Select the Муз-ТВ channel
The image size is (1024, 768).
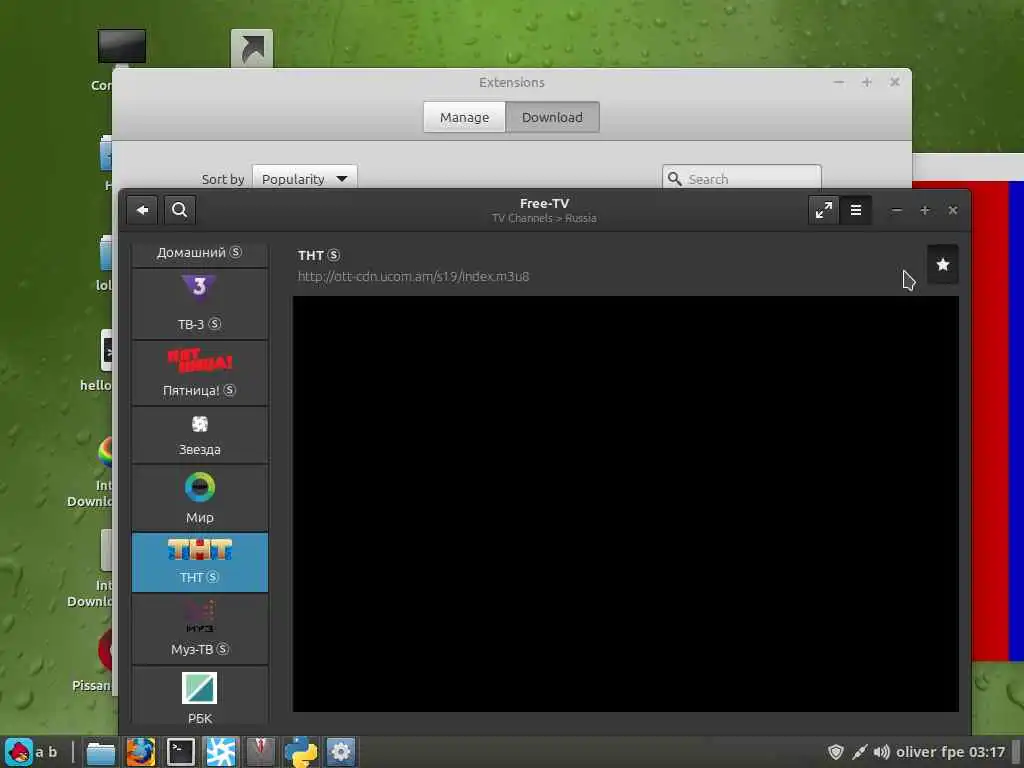coord(200,629)
